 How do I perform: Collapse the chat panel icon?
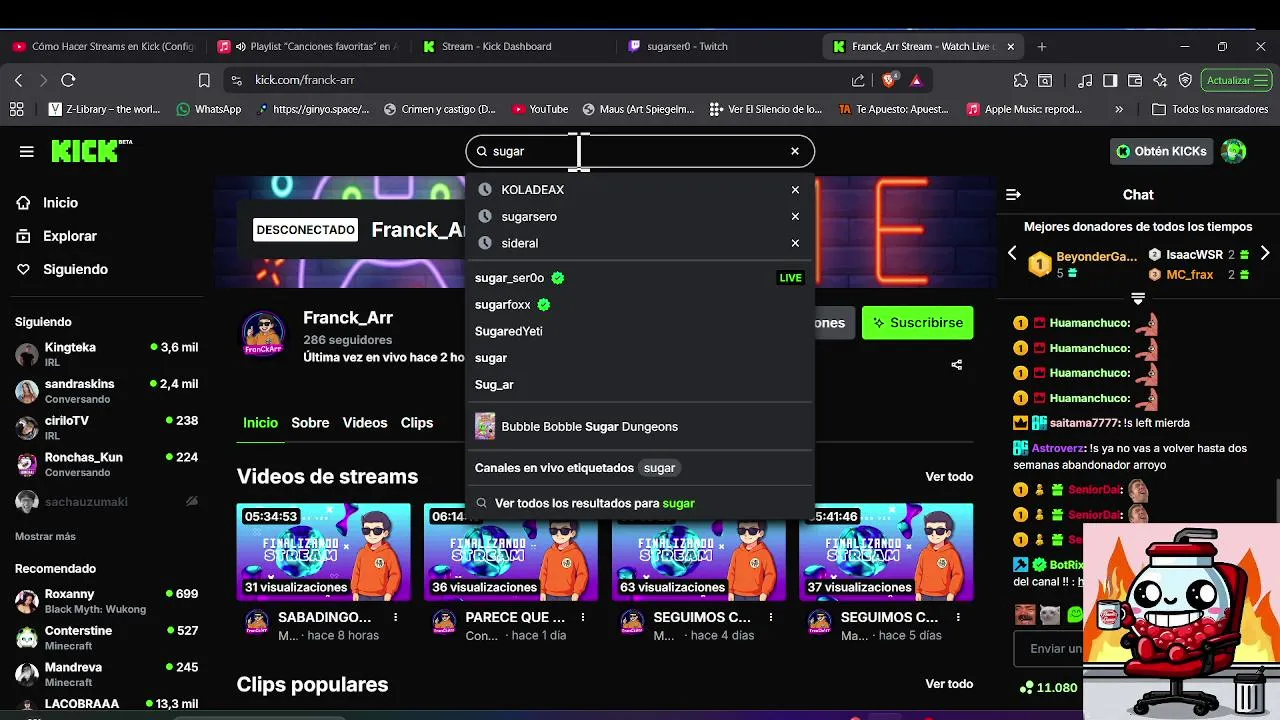click(1013, 195)
